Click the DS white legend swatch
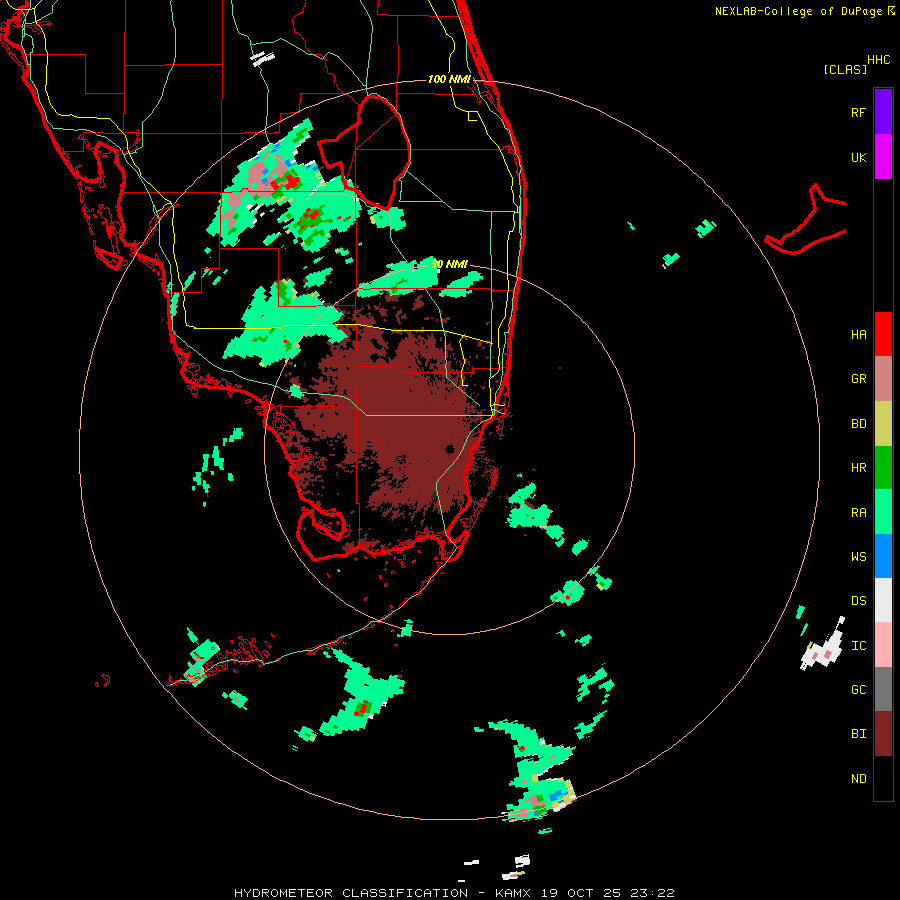The height and width of the screenshot is (900, 900). point(883,600)
